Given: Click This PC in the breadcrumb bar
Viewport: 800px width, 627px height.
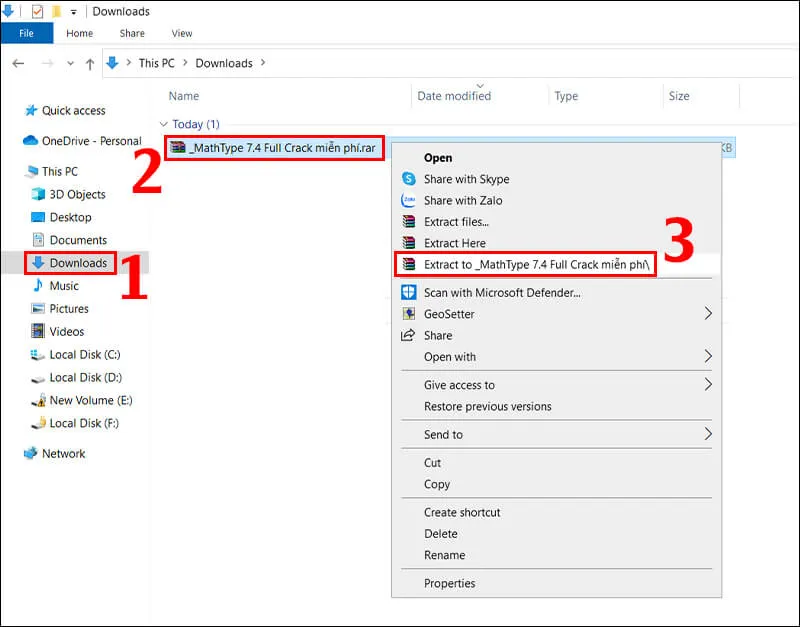Looking at the screenshot, I should click(157, 63).
